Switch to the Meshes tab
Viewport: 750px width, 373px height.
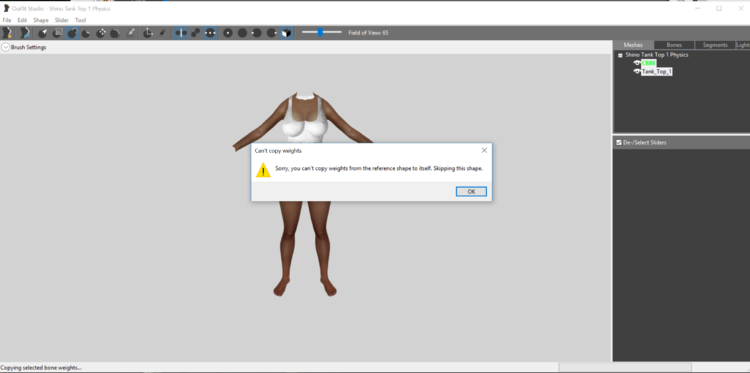(x=633, y=45)
